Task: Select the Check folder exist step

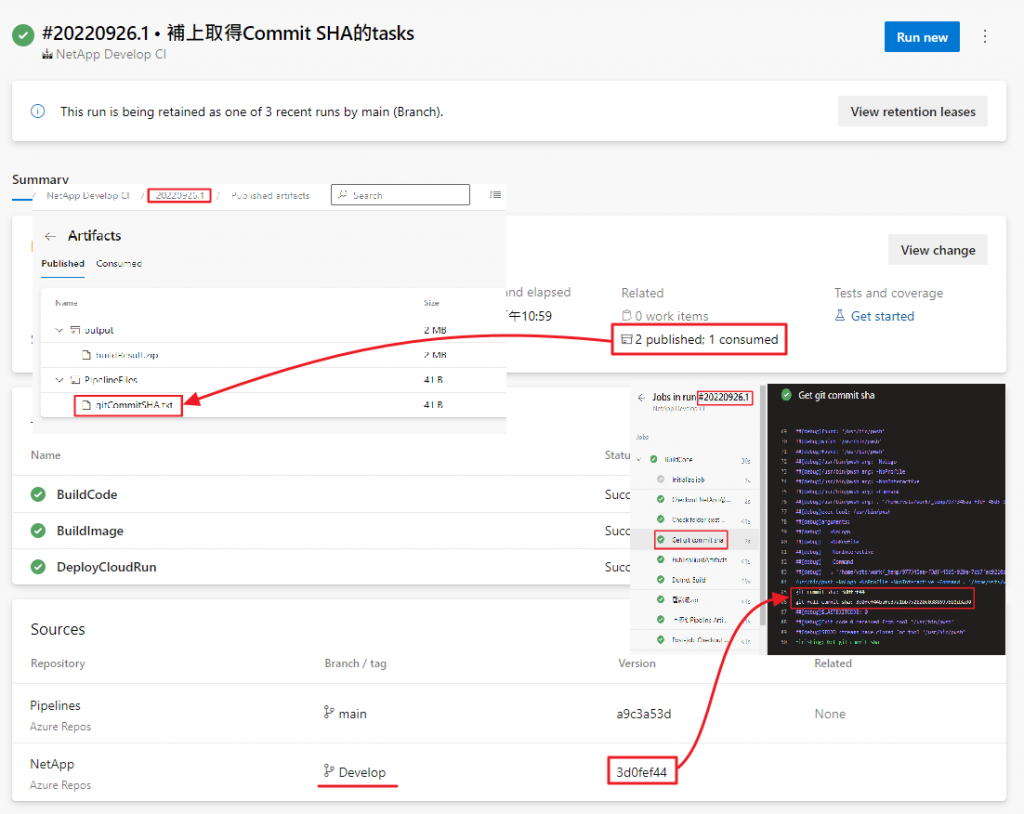Action: pos(696,520)
